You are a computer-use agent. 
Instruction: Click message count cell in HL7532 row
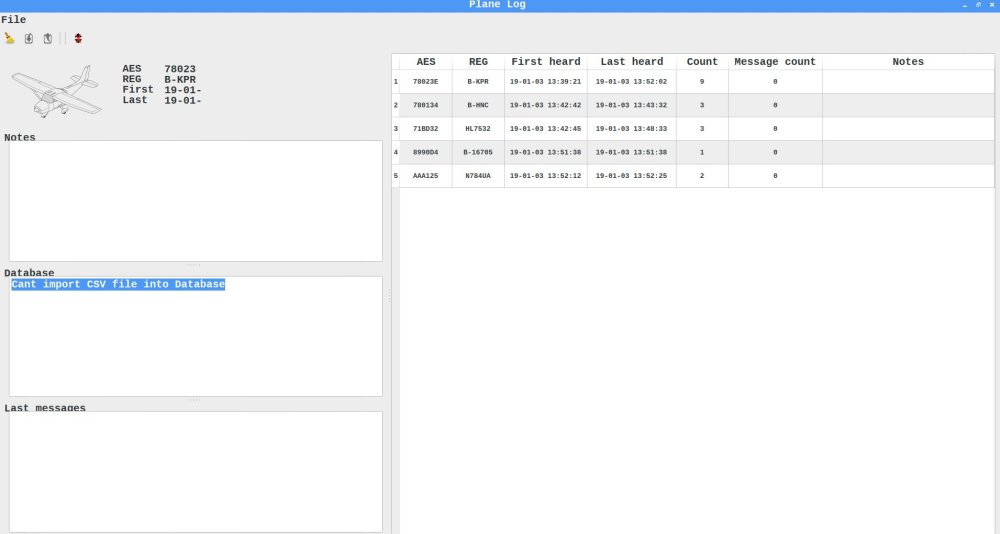coord(775,129)
